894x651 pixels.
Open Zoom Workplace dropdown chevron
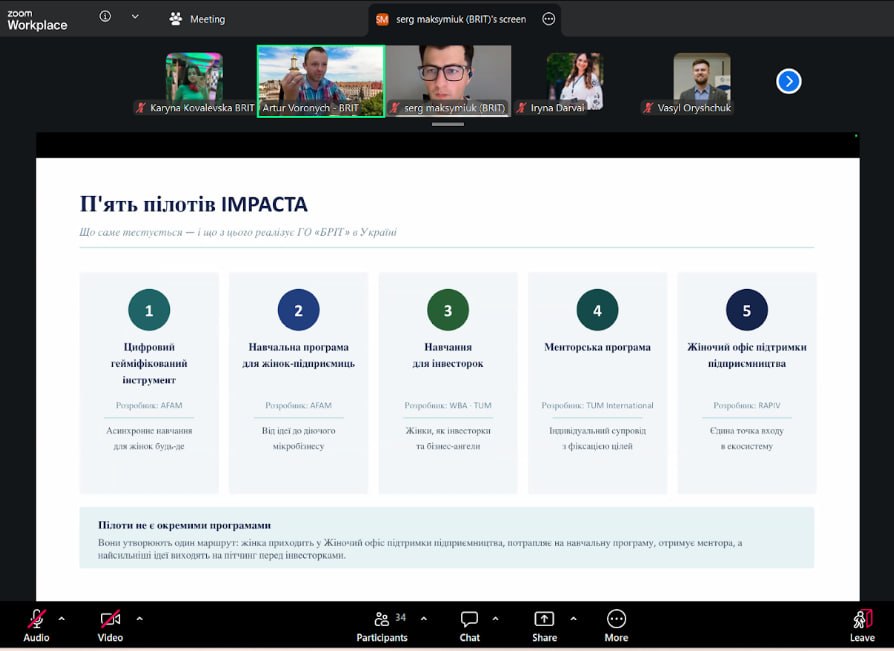coord(135,17)
